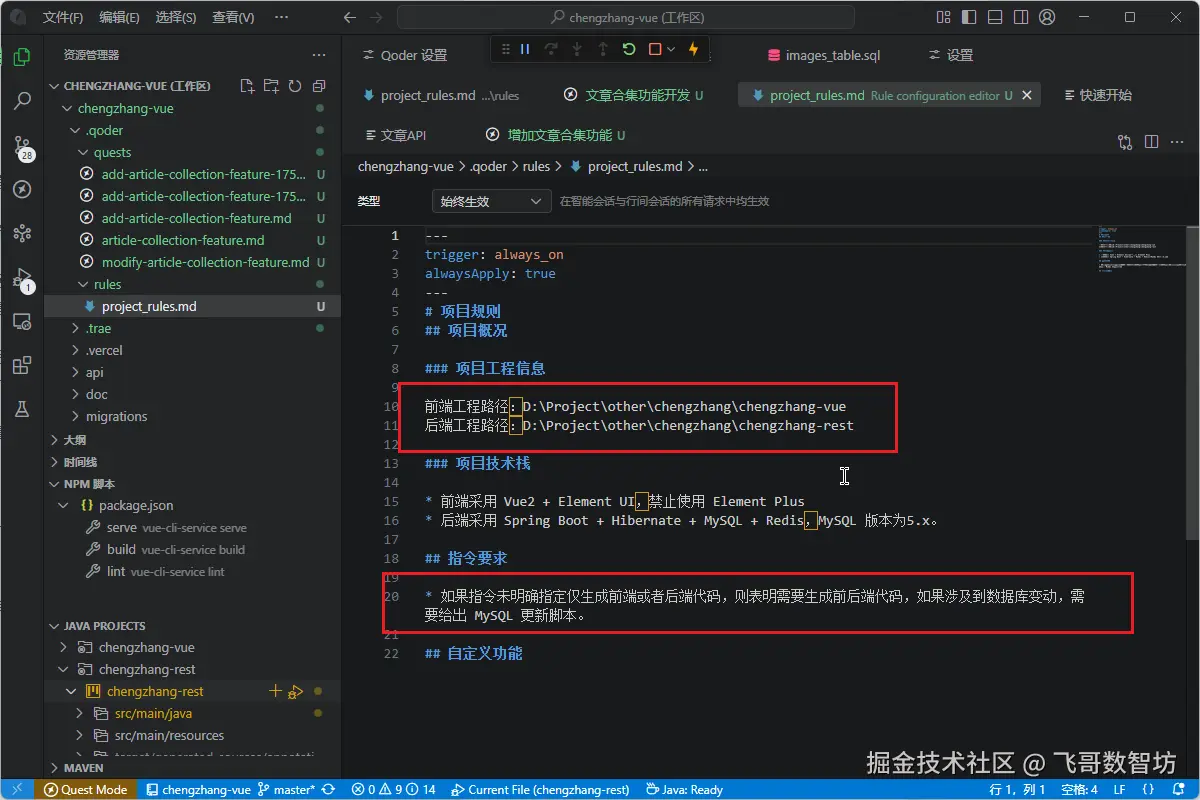Open the 查看(V) menu

coord(233,17)
